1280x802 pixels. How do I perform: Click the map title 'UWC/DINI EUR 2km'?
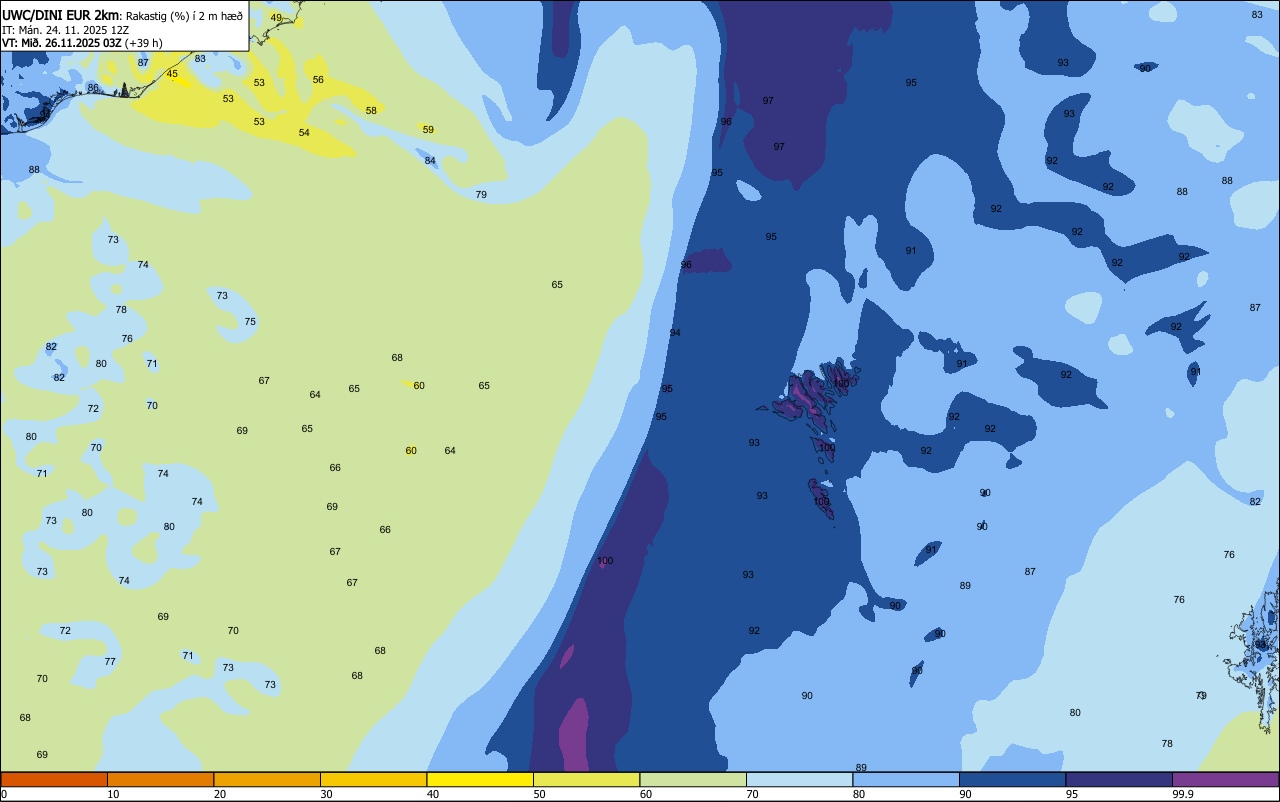click(62, 15)
